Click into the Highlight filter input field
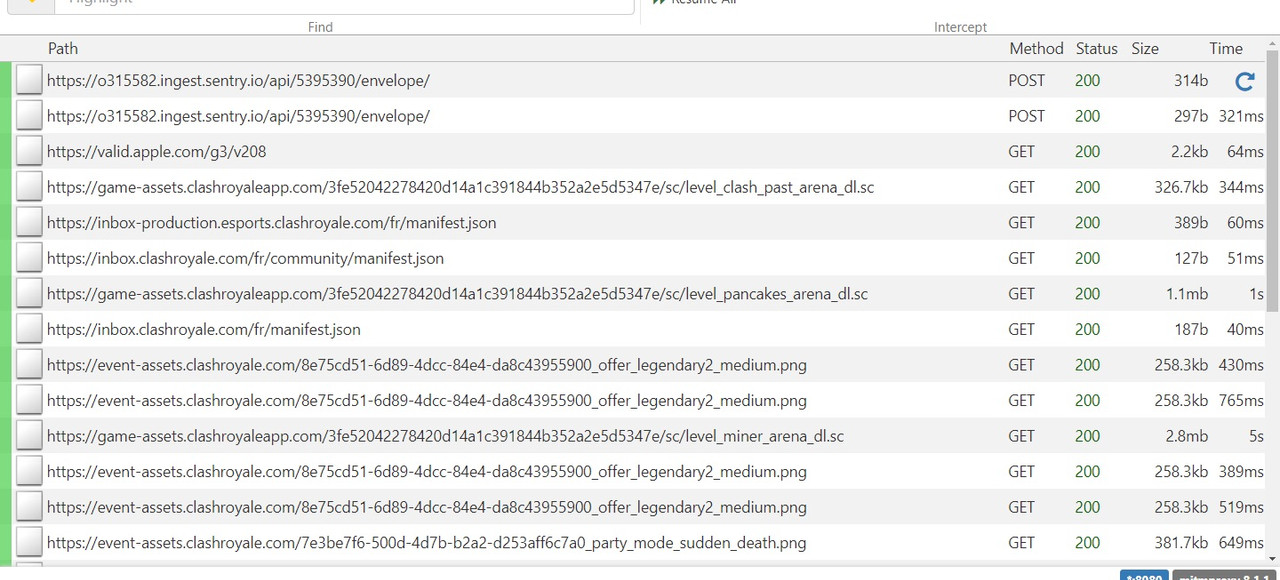The width and height of the screenshot is (1280, 580). 345,4
